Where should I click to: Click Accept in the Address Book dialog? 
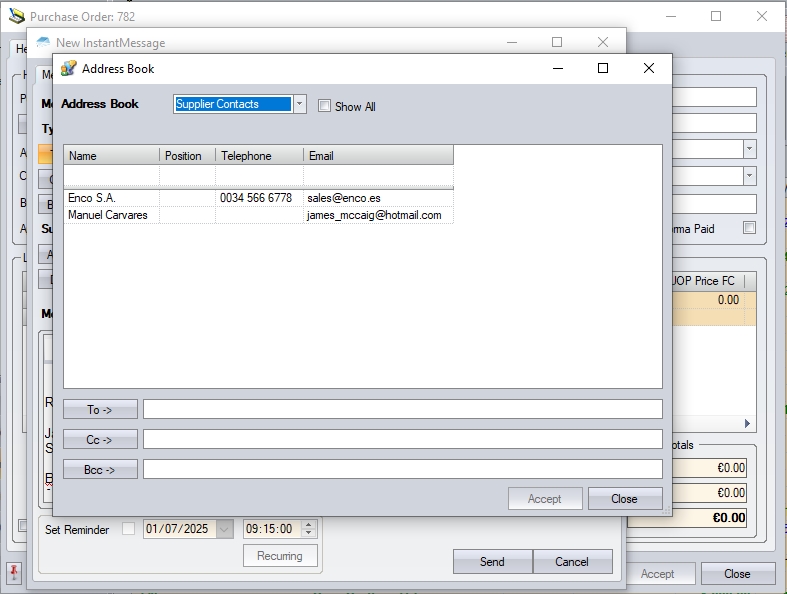[545, 499]
